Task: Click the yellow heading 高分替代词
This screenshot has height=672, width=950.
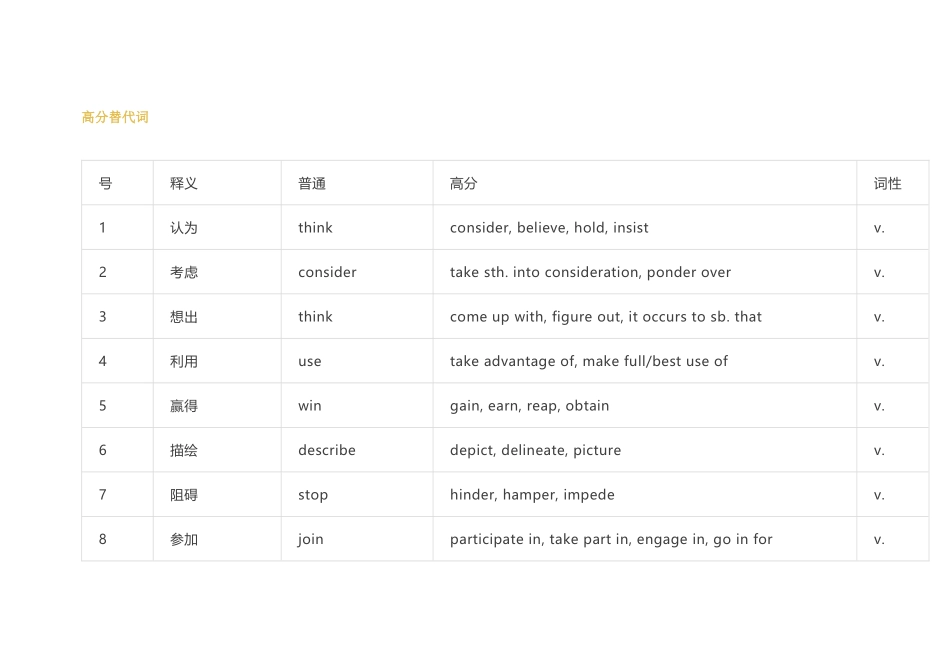Action: point(115,117)
